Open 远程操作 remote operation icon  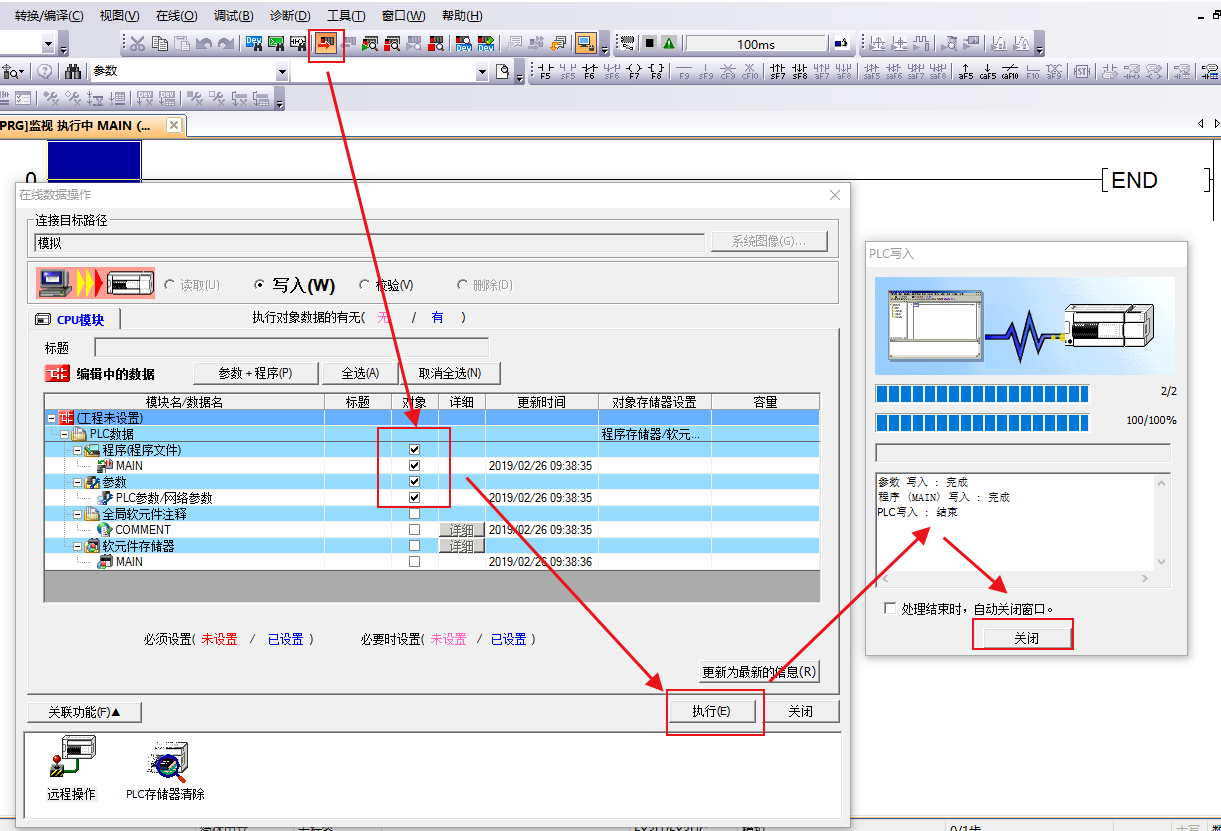coord(71,769)
